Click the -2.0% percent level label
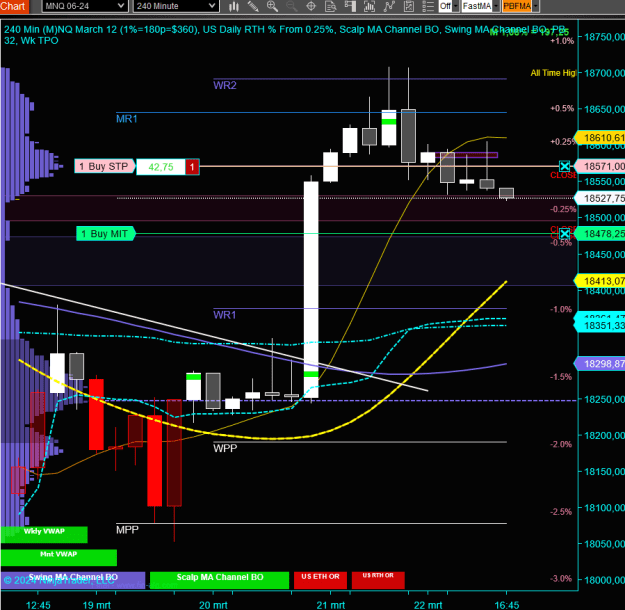The width and height of the screenshot is (625, 610). tap(561, 444)
